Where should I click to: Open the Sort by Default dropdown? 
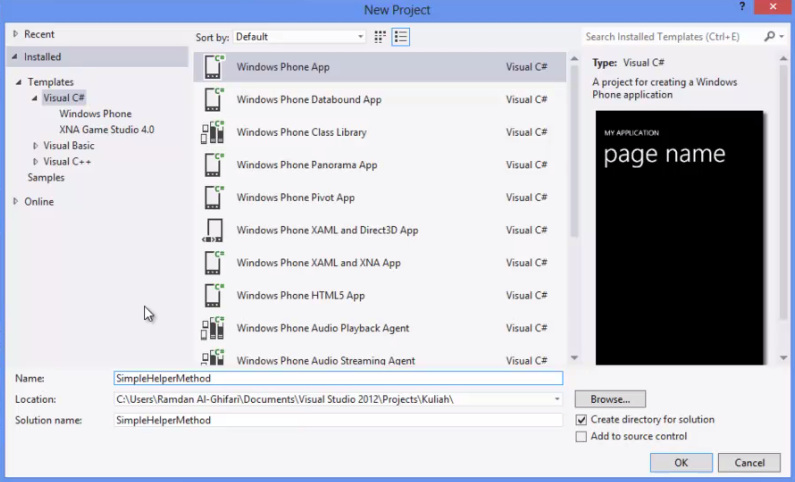[299, 36]
